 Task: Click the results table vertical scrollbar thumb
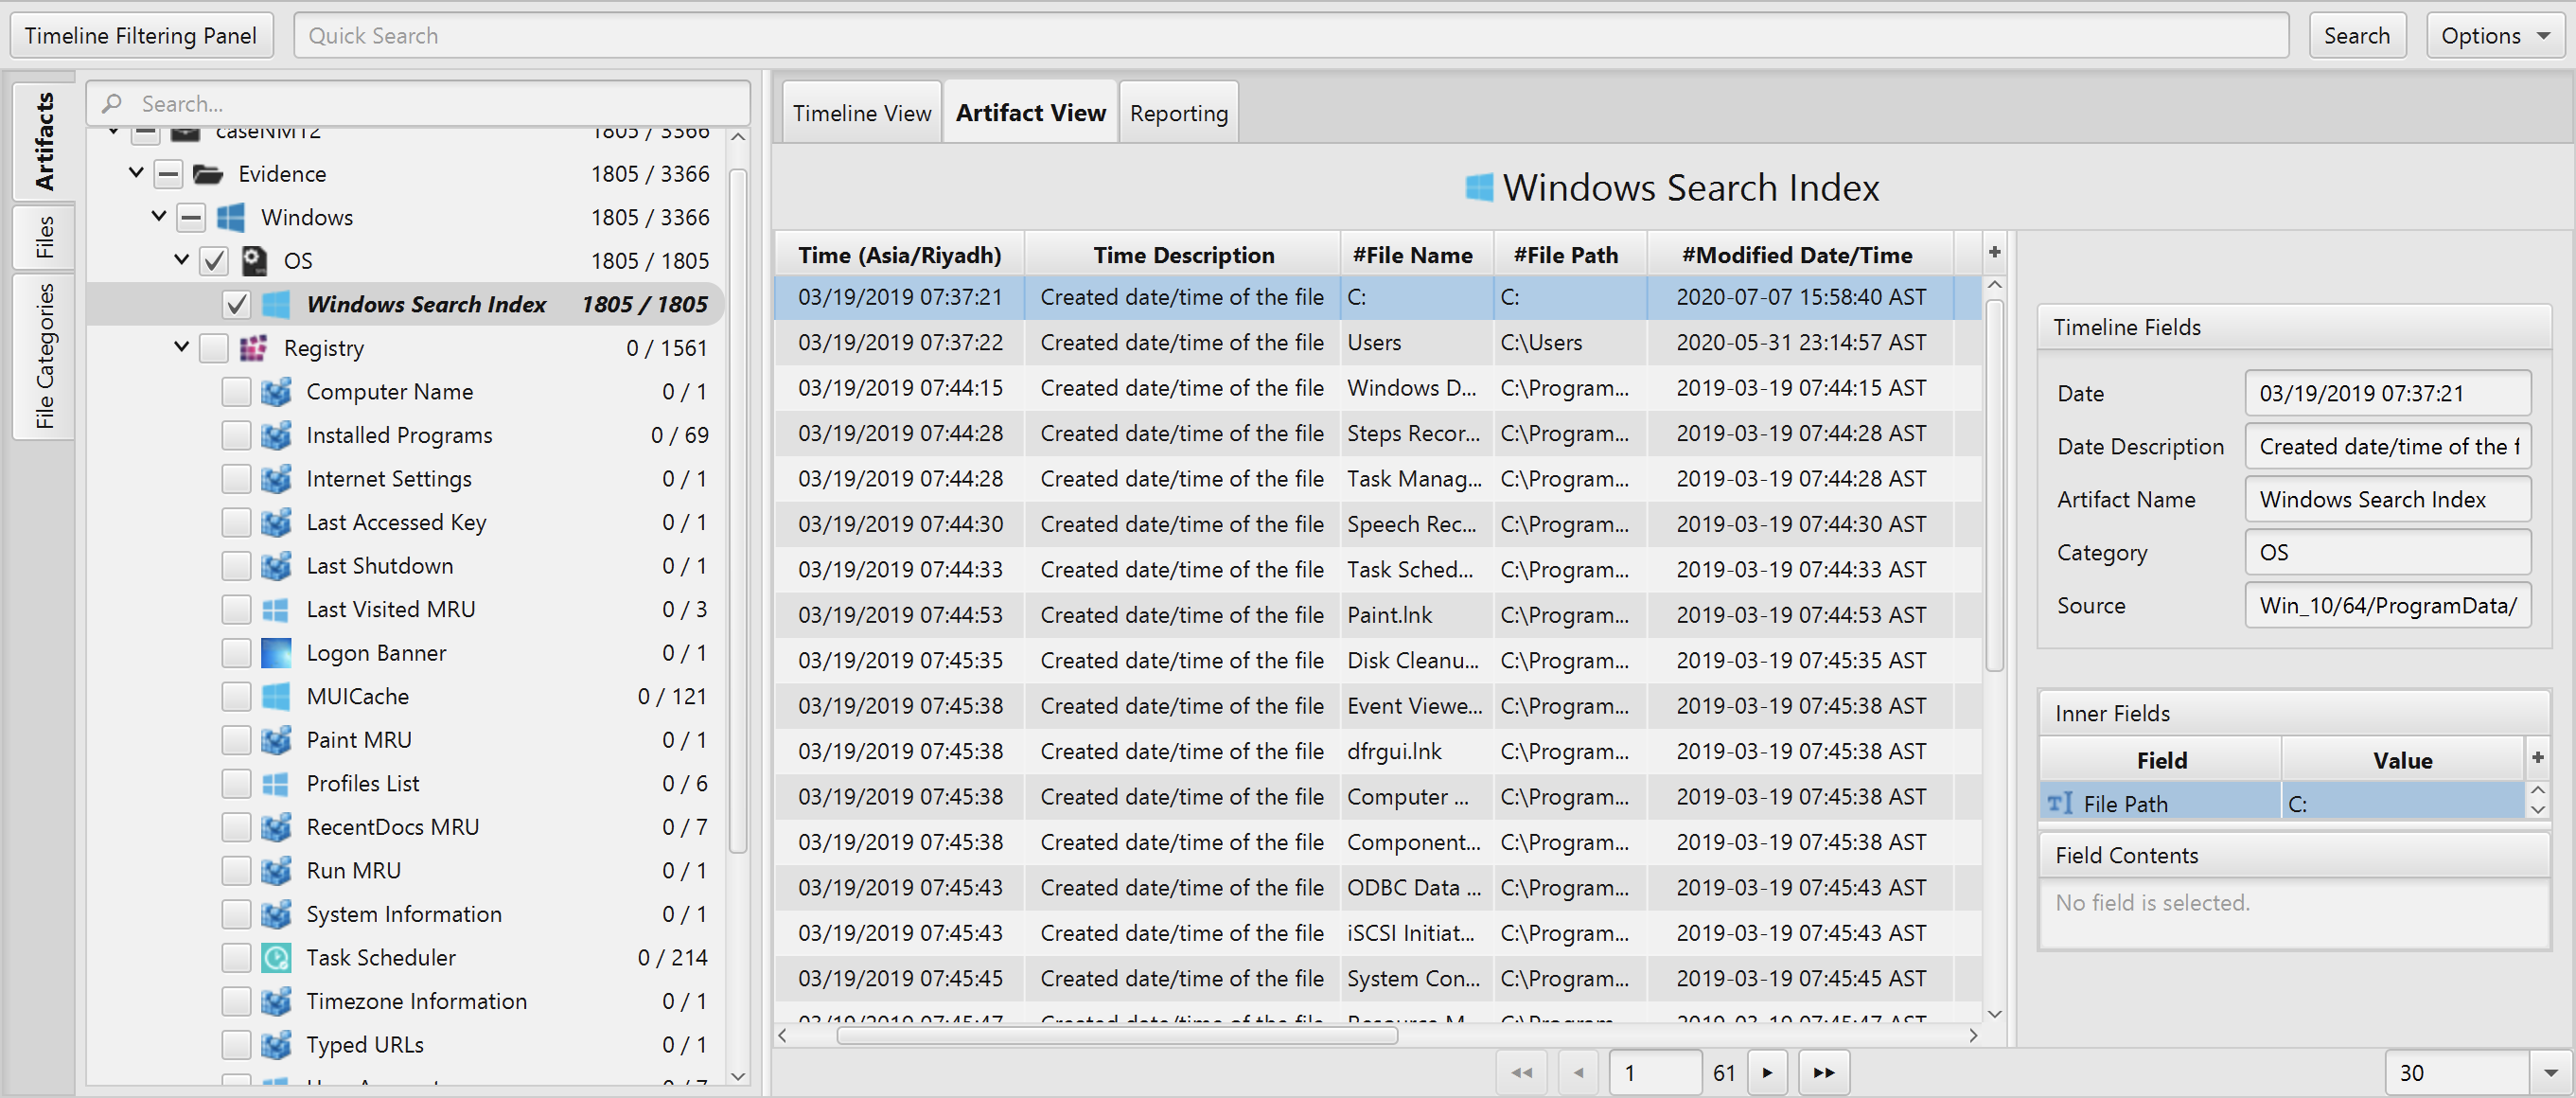1994,486
